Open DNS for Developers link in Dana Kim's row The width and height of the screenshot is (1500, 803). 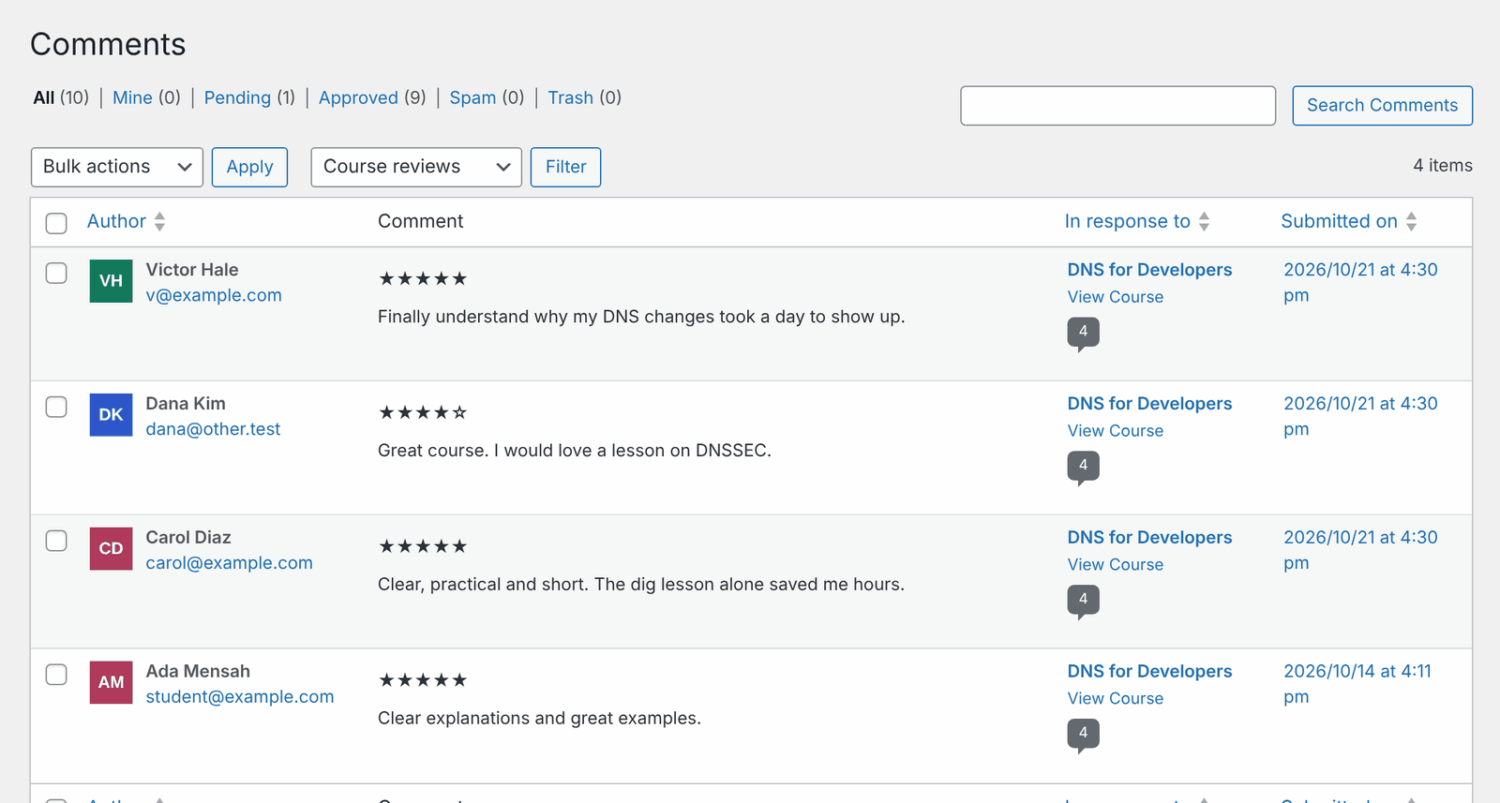1150,404
